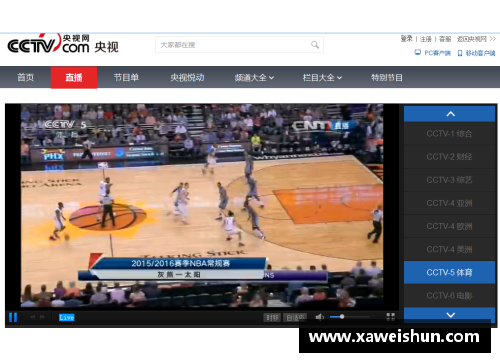Click the search magnifier icon
The width and height of the screenshot is (500, 362).
point(315,45)
